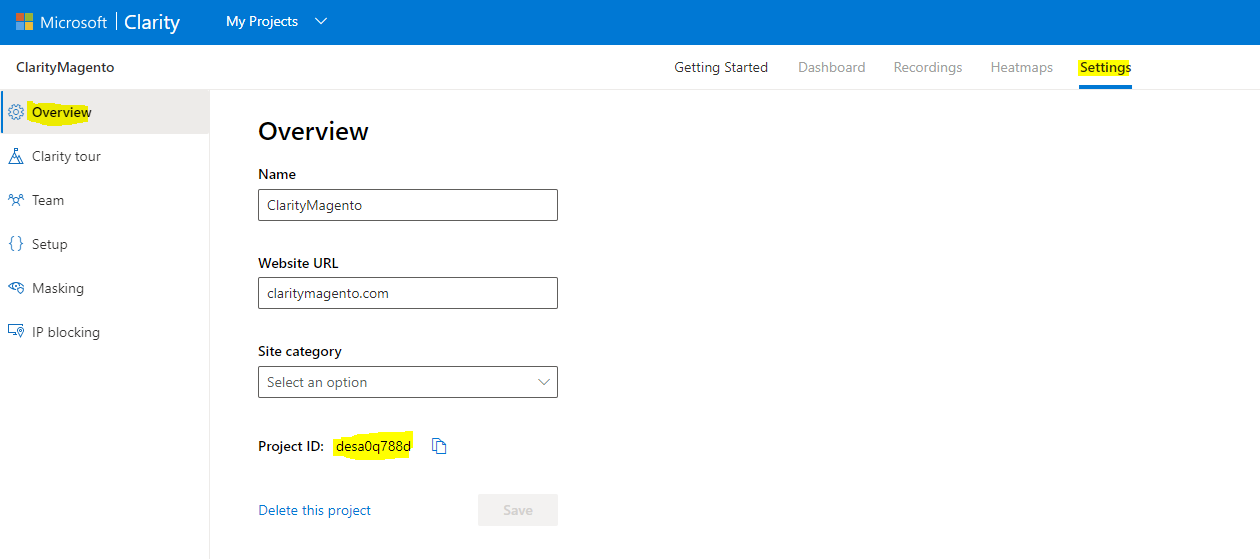This screenshot has width=1260, height=559.
Task: Click the Clarity tour icon in the sidebar
Action: pos(16,156)
